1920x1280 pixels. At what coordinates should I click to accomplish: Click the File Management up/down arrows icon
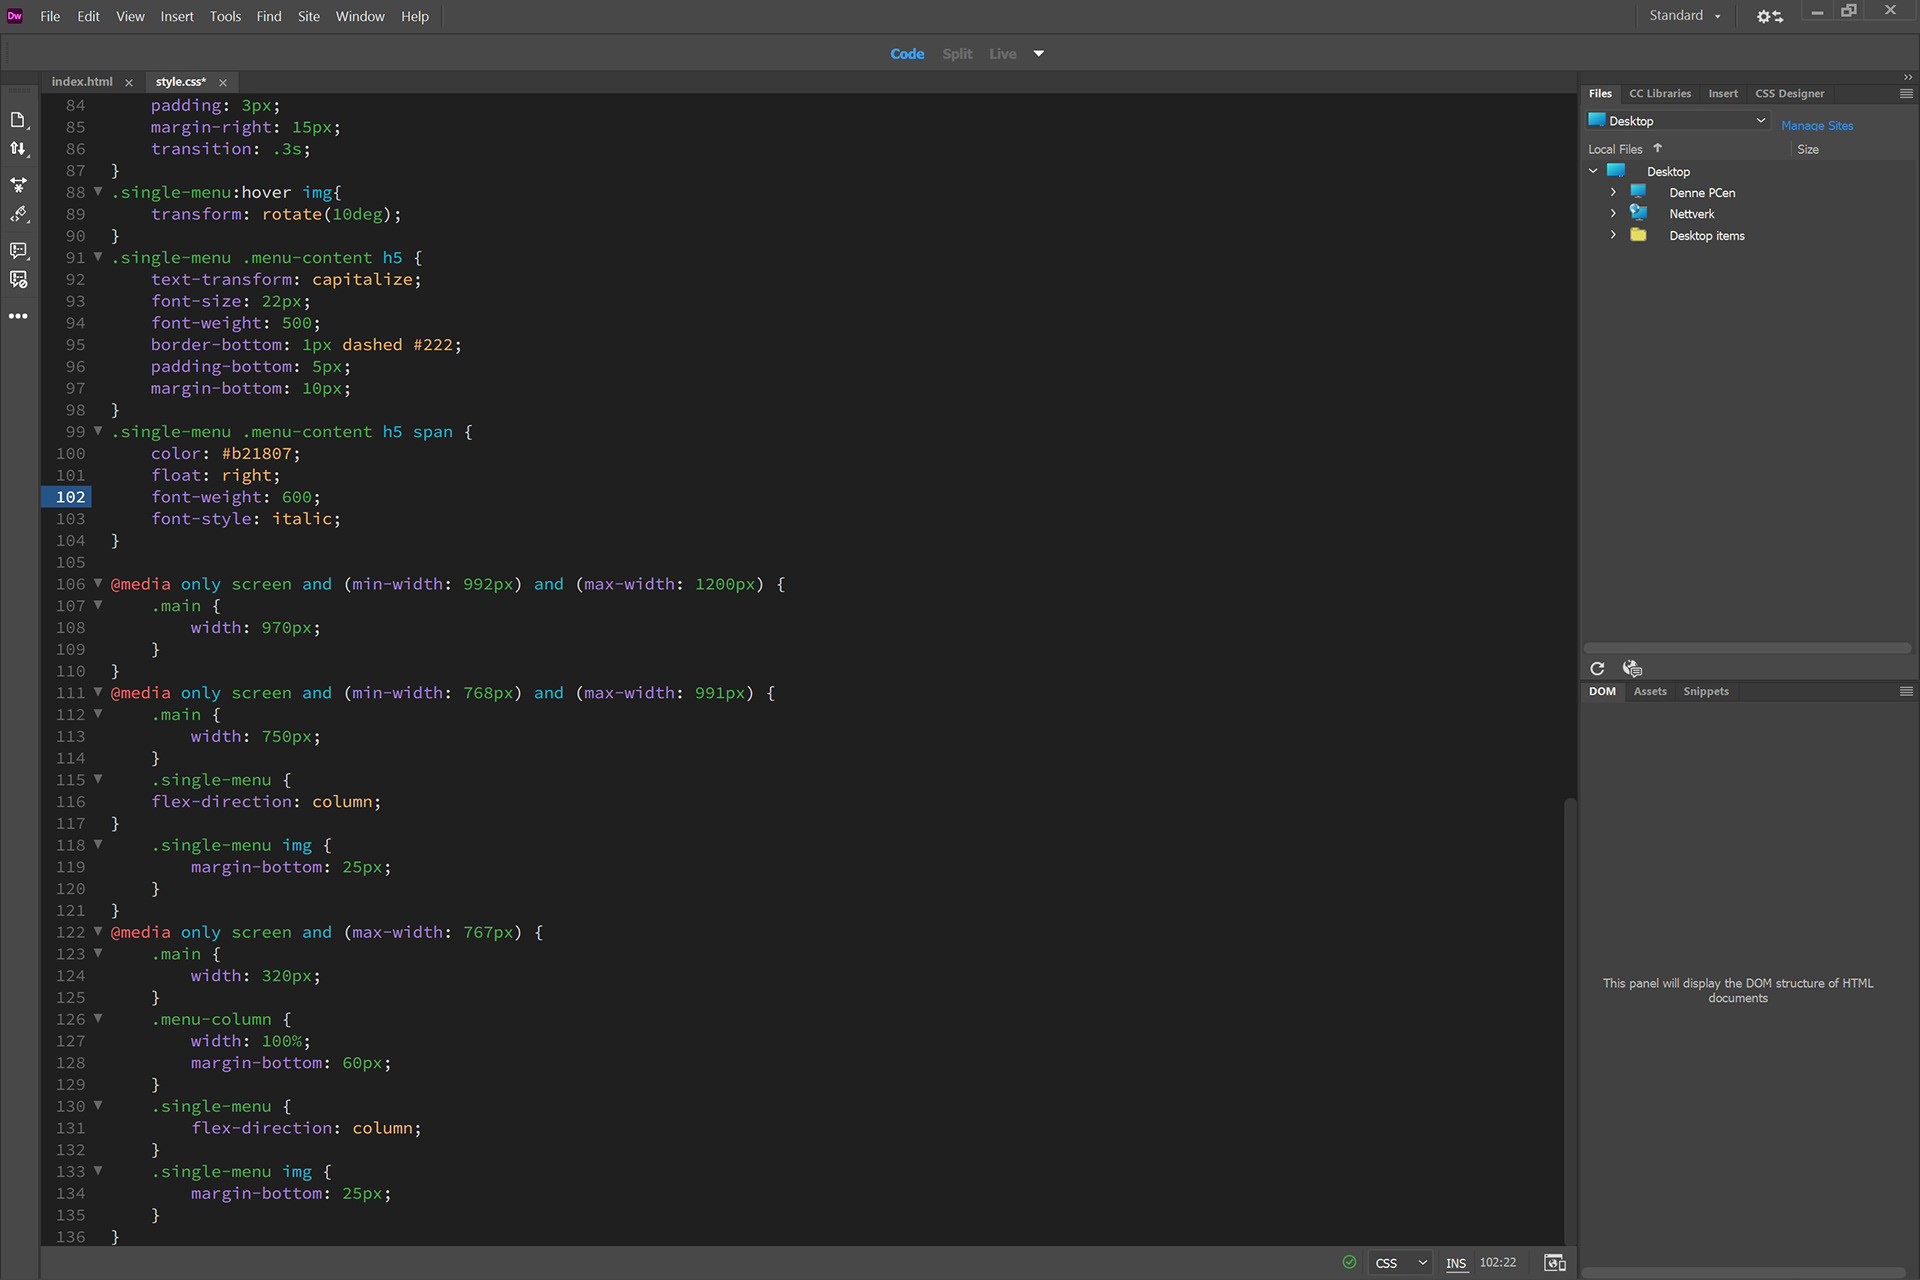coord(18,149)
